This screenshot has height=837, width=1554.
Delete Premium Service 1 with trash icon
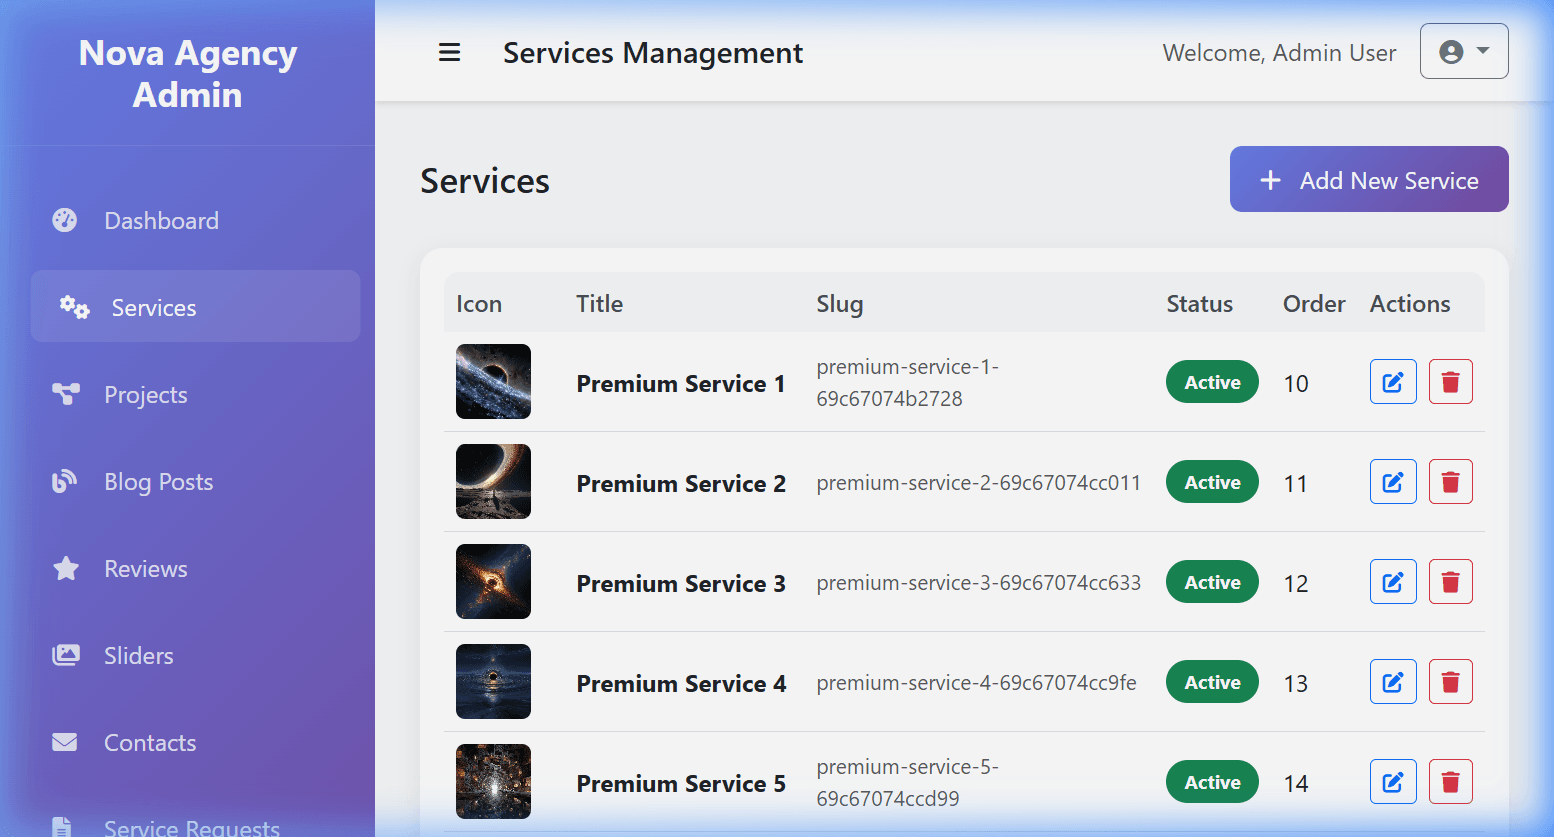pos(1451,382)
